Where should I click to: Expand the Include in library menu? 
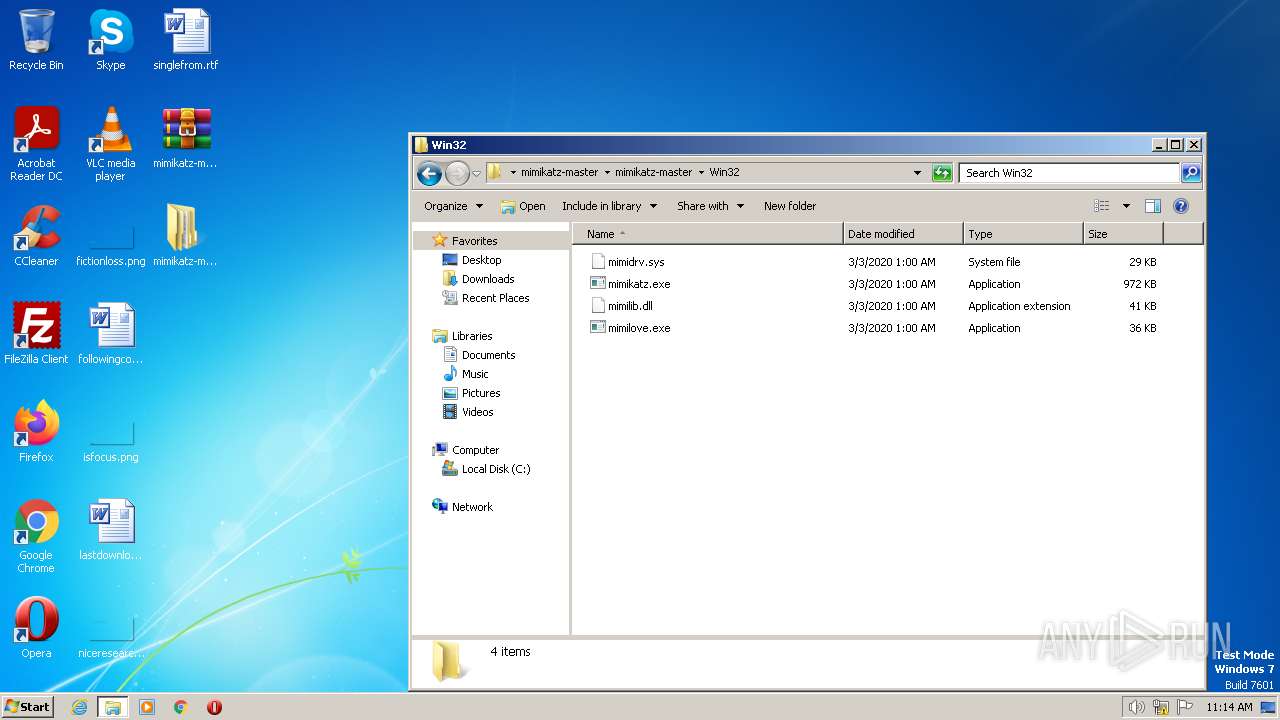[x=609, y=206]
